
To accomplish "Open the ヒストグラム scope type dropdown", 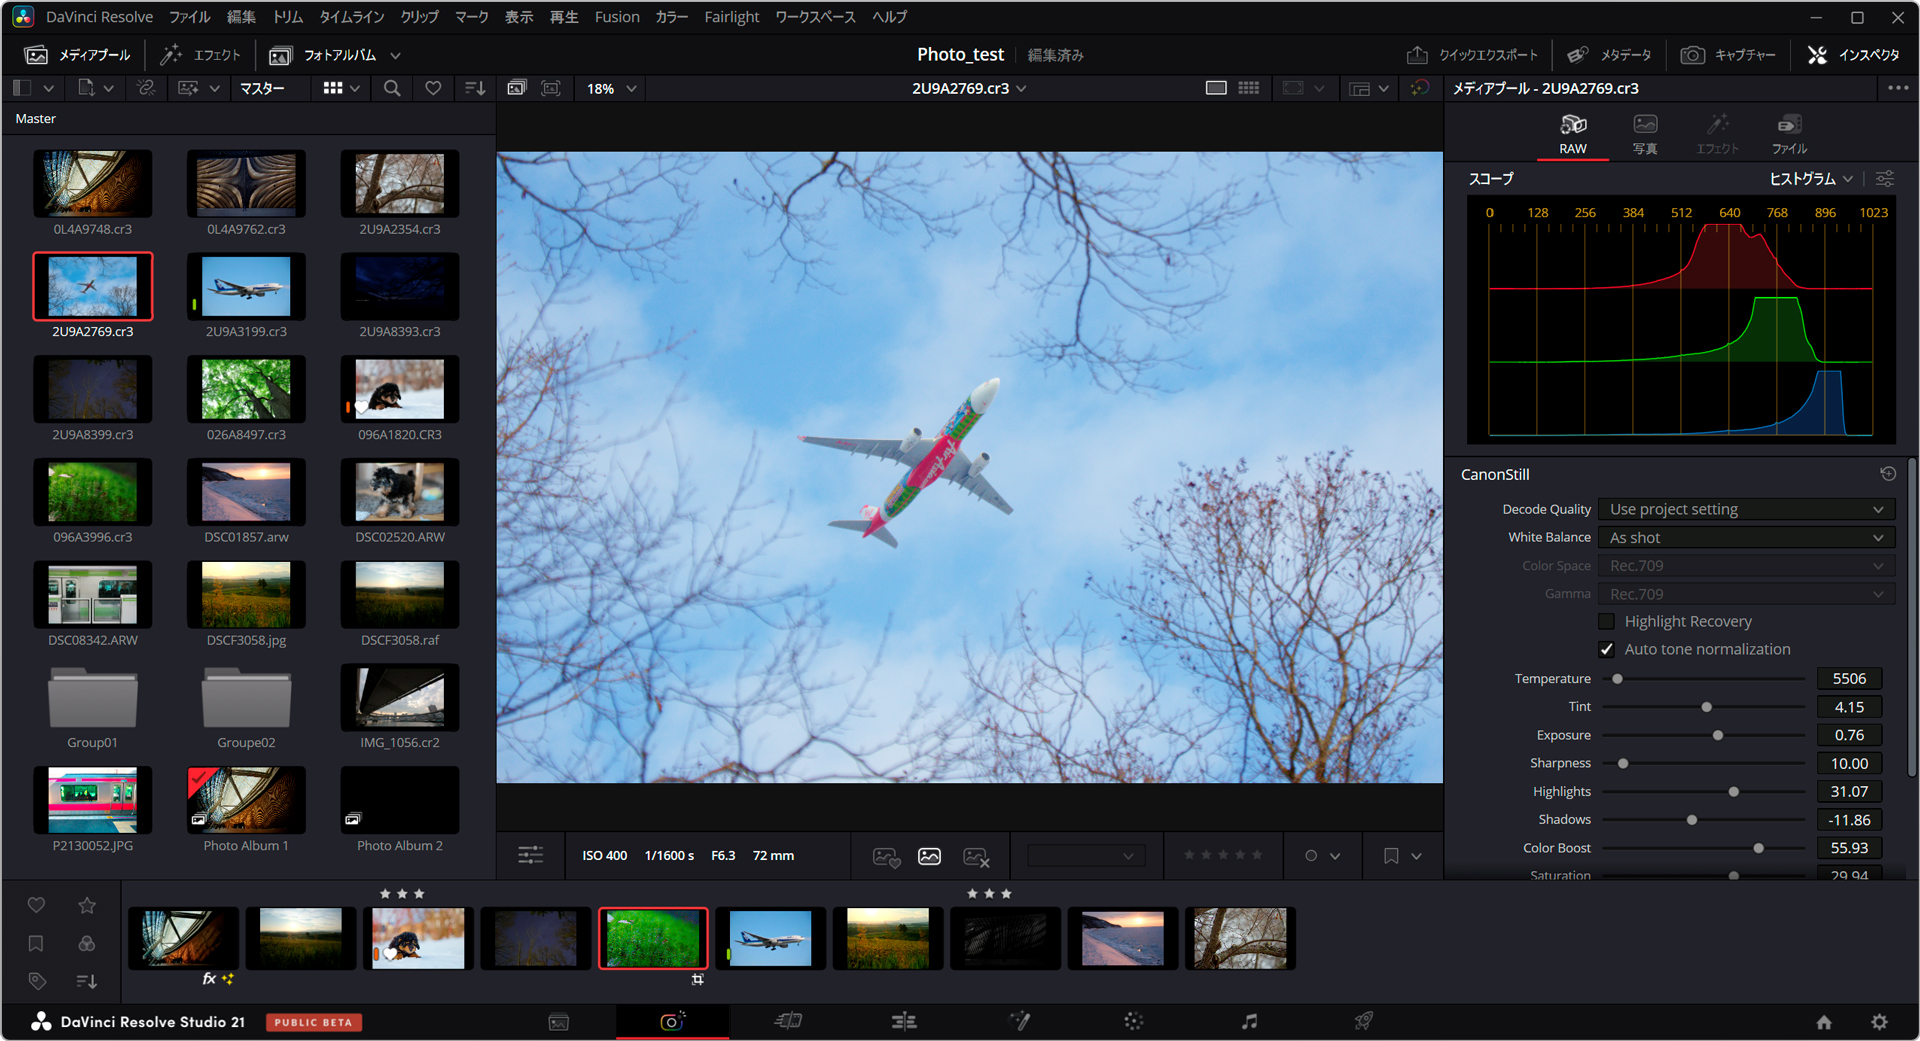I will (x=1811, y=179).
